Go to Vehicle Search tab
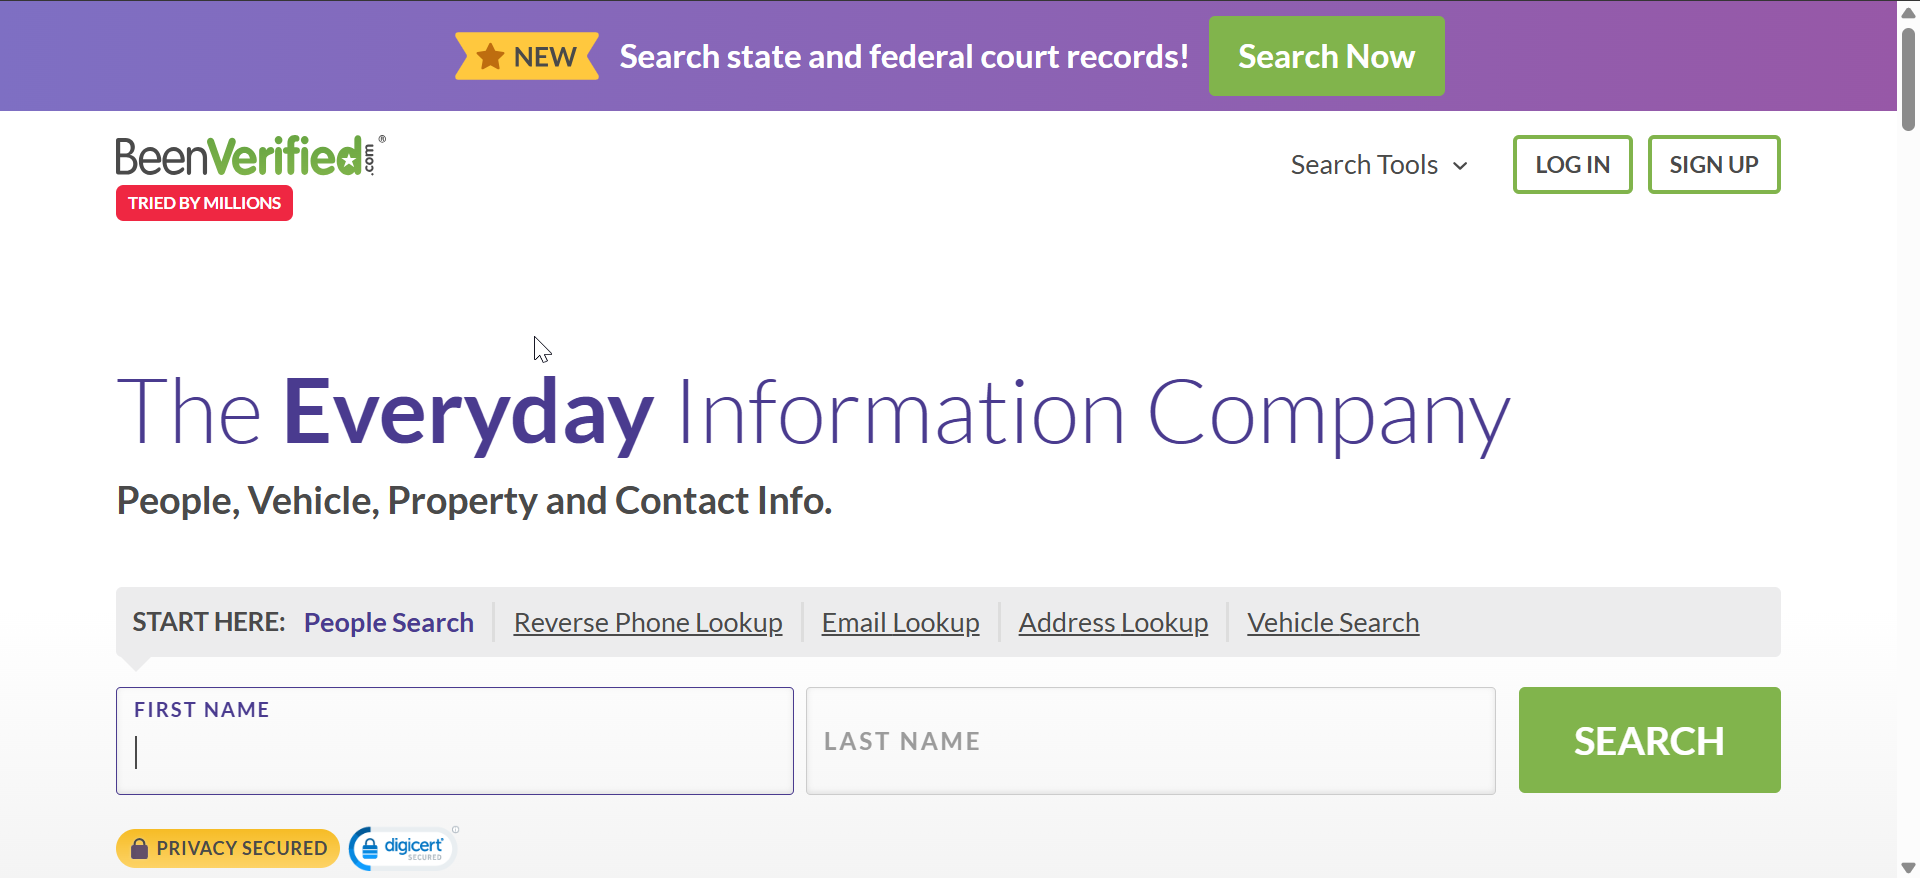 coord(1333,622)
